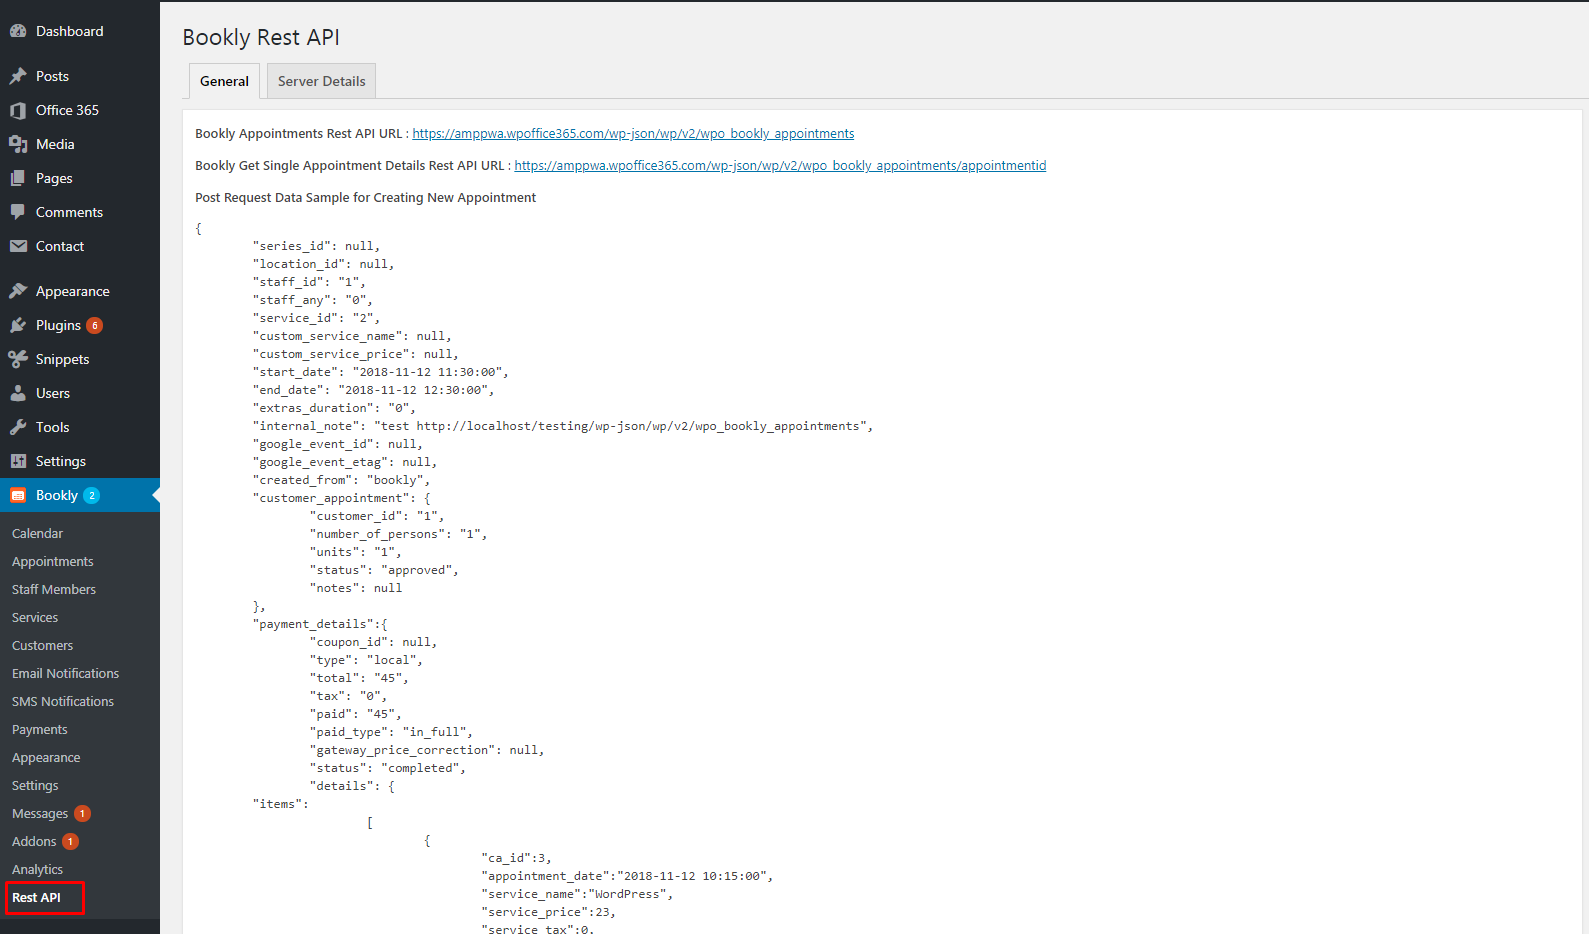
Task: Click the Bookly calendar icon
Action: point(18,495)
